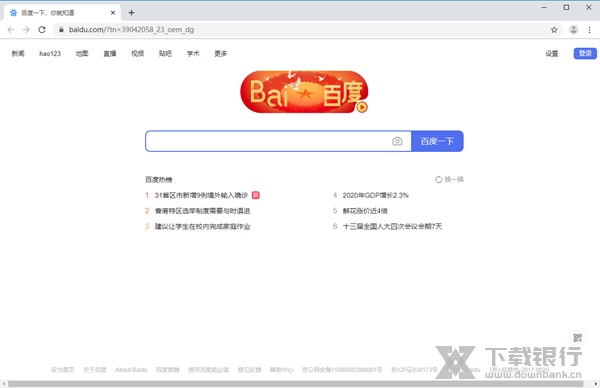Open the 地图 navigation link
Screen dimensions: 600x388
pyautogui.click(x=82, y=54)
